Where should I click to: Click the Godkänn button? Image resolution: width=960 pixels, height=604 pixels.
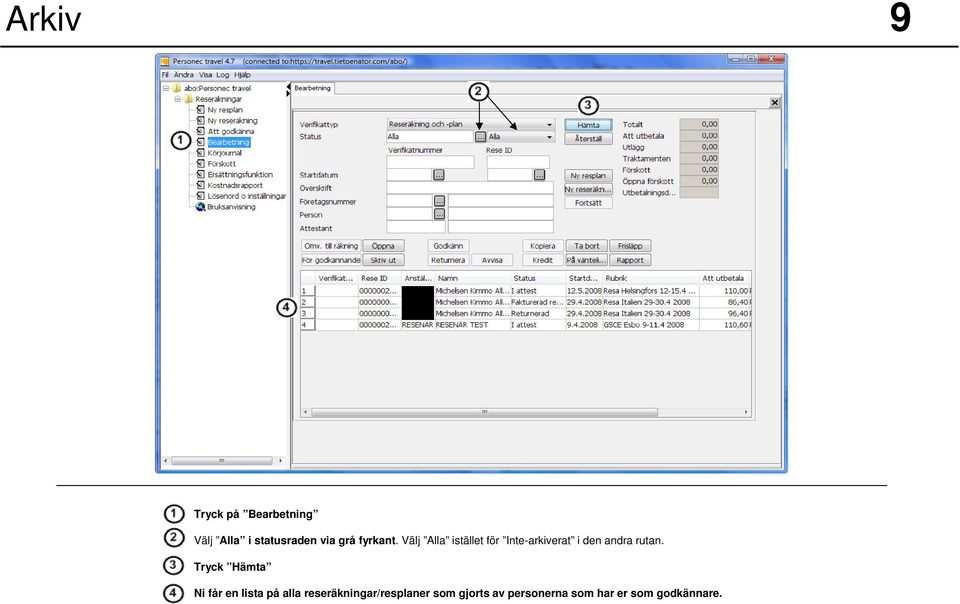coord(448,246)
